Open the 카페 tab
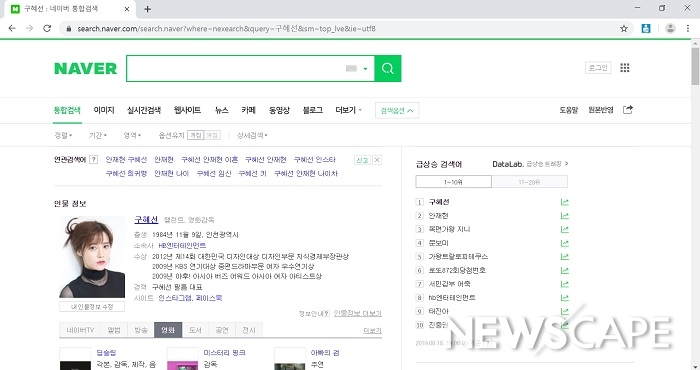 248,110
